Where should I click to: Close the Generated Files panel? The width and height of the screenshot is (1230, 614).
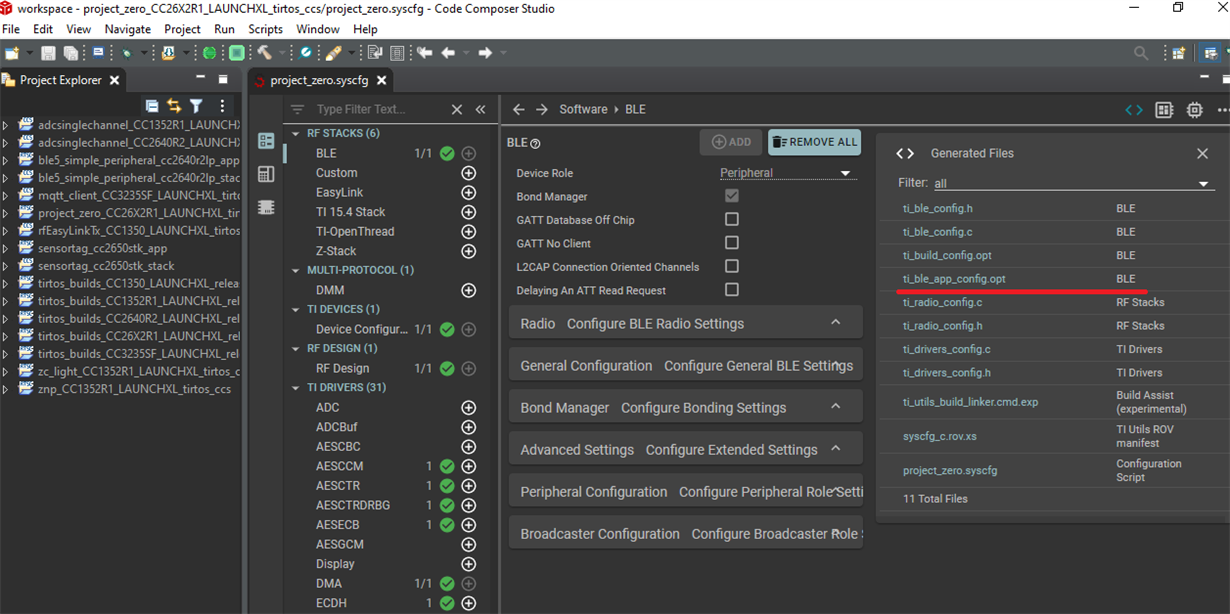1202,153
